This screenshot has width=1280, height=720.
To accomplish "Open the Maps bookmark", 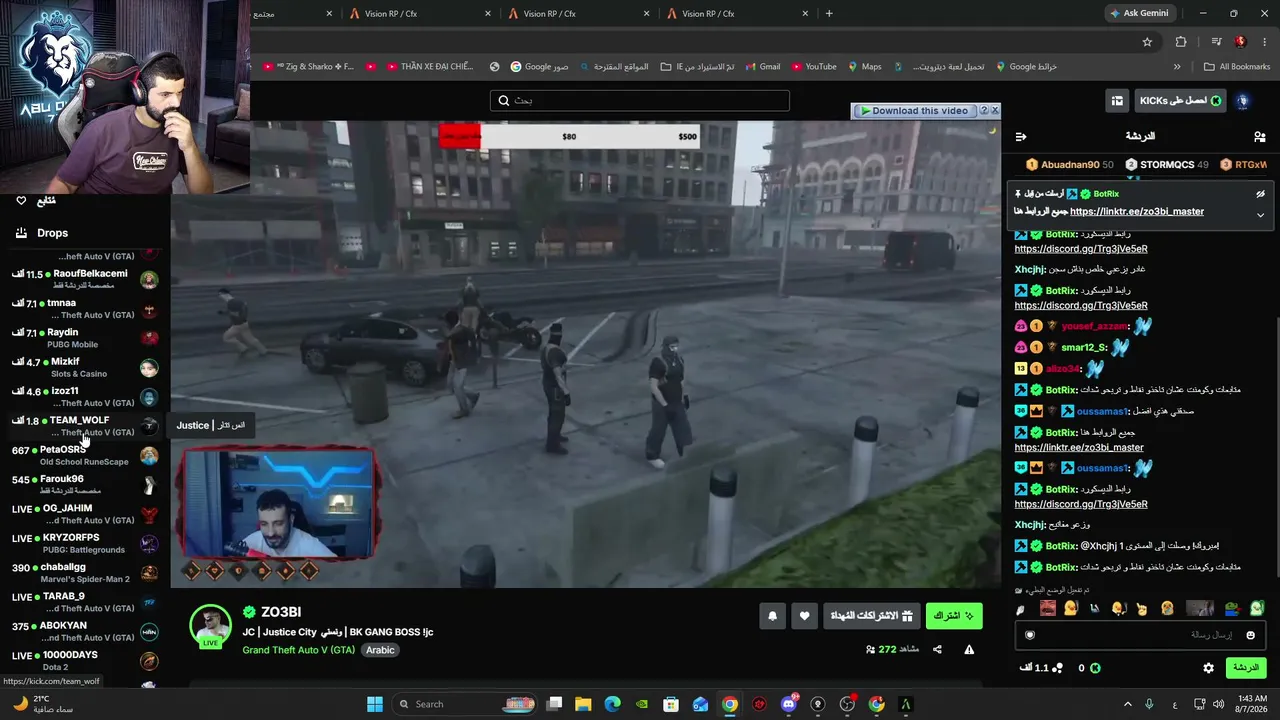I will click(x=865, y=67).
